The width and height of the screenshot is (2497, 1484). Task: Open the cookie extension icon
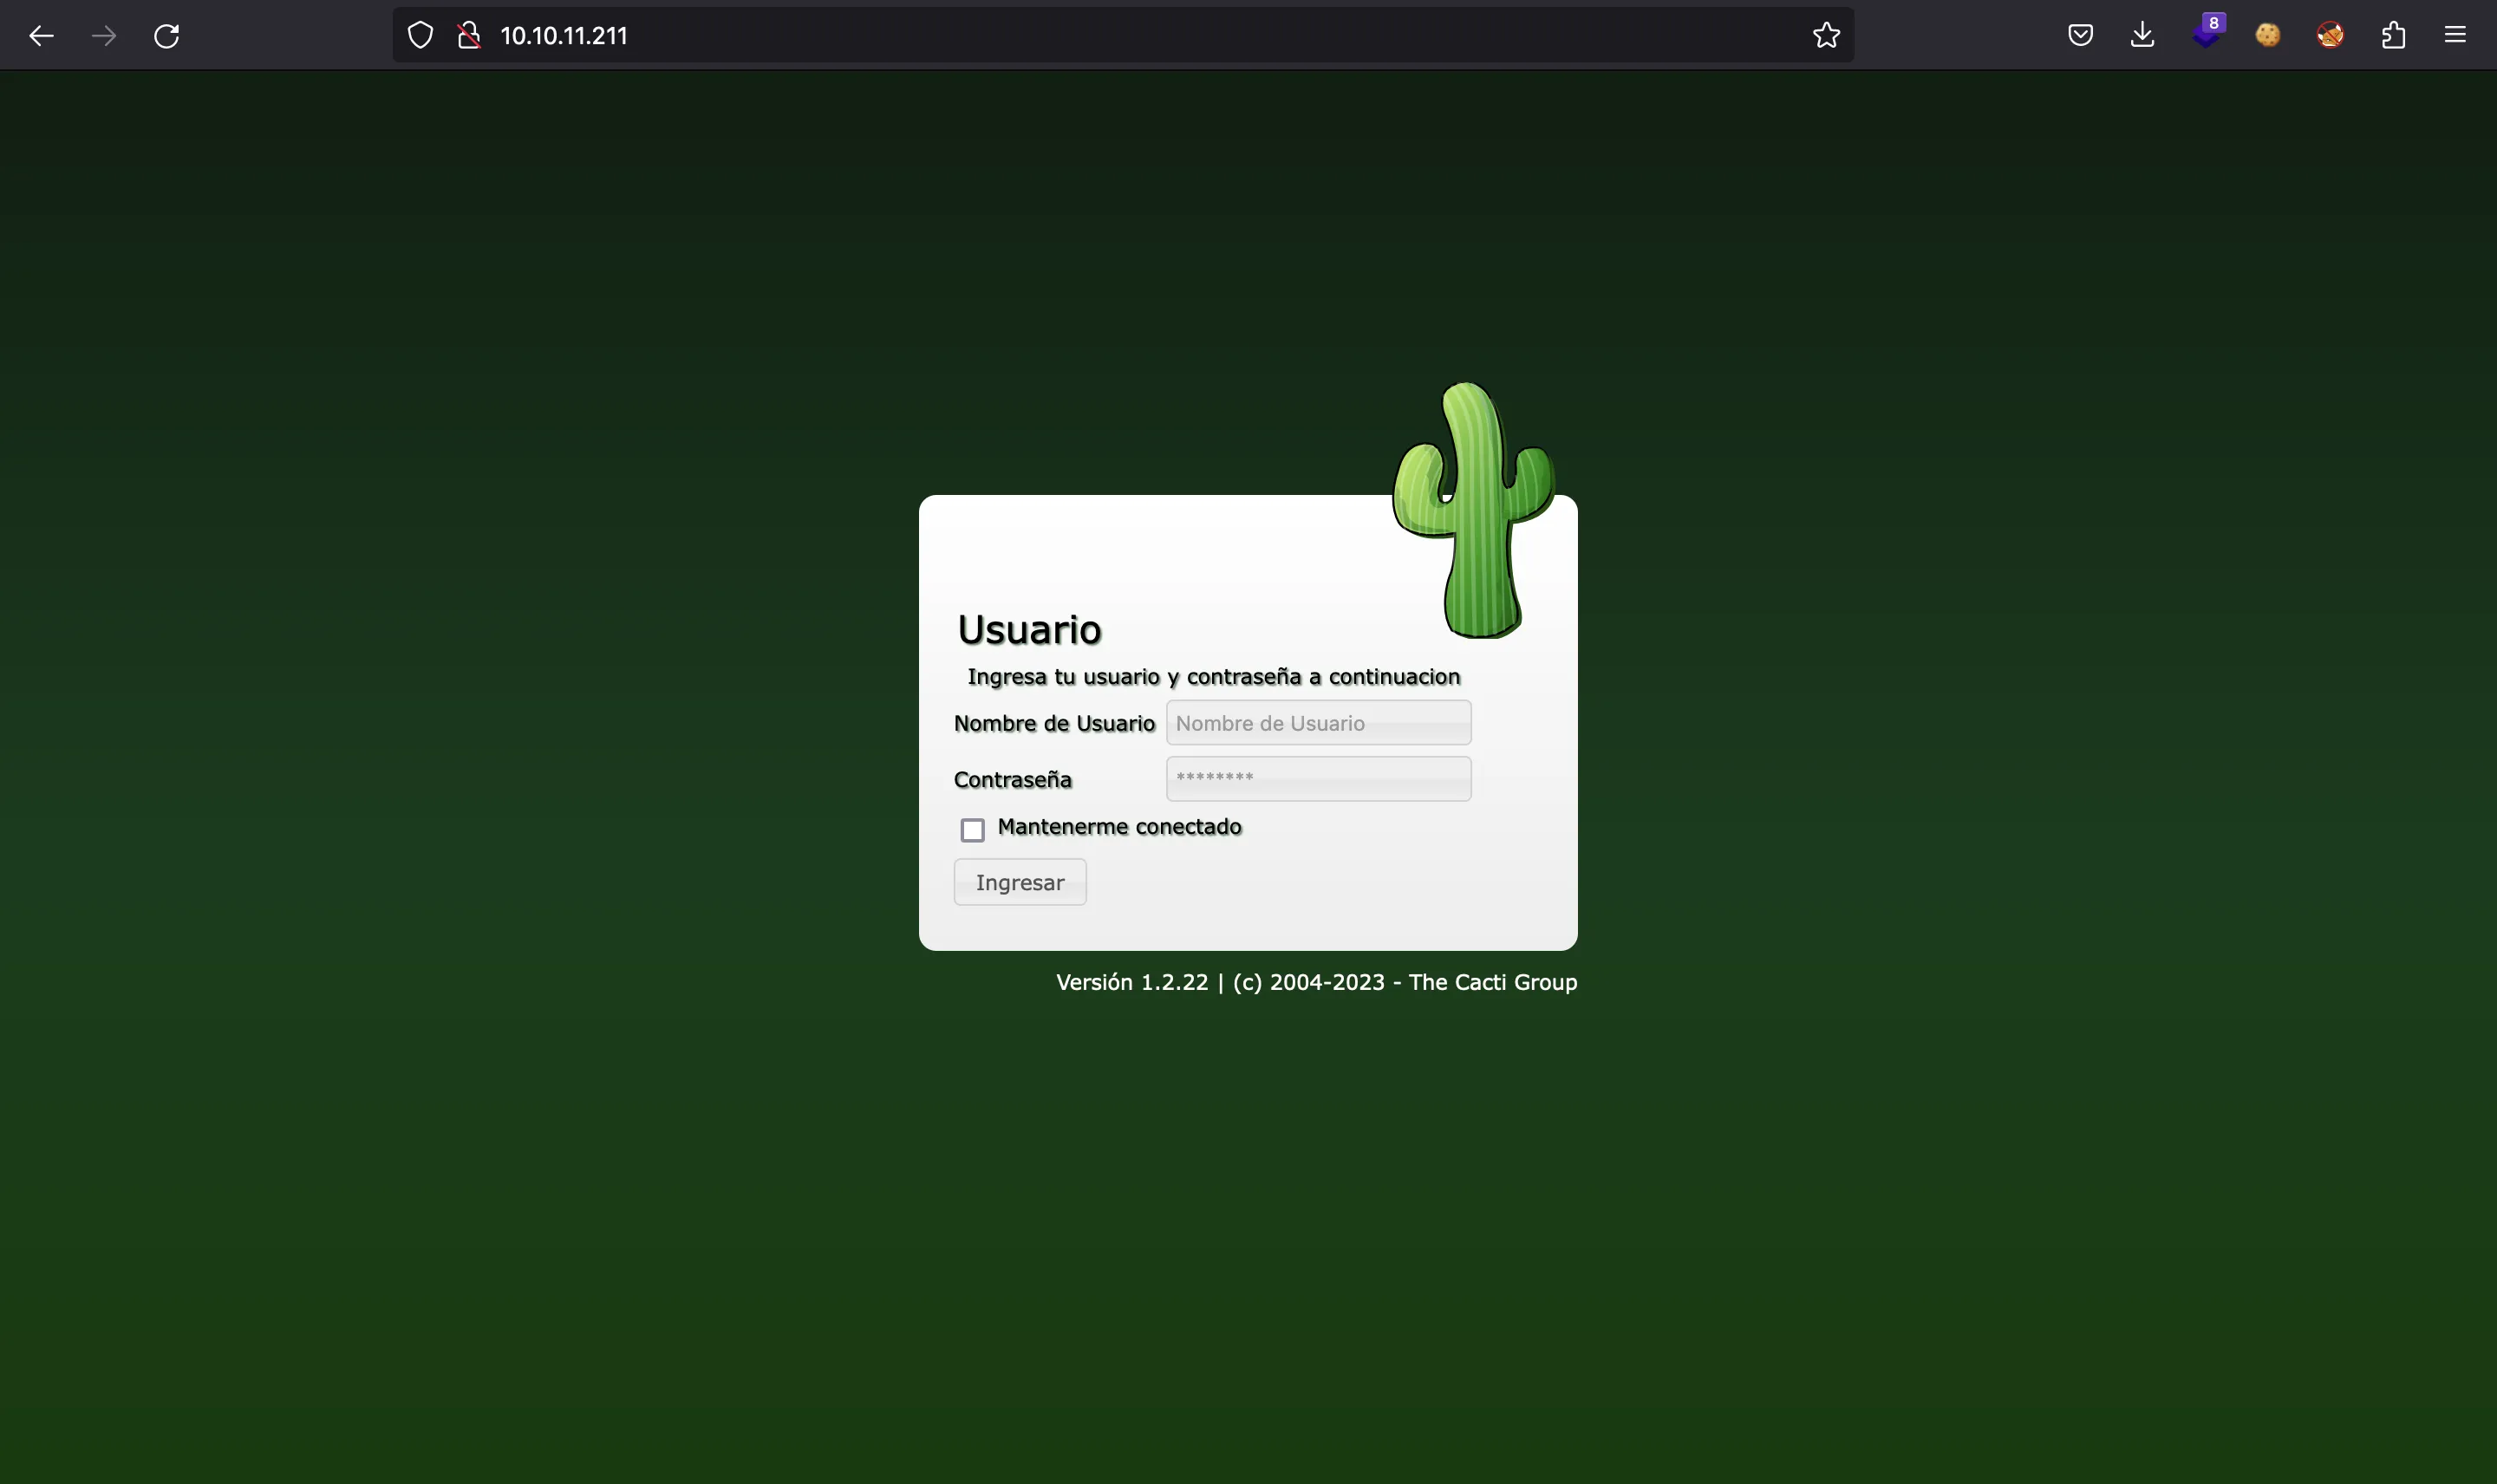(2268, 36)
